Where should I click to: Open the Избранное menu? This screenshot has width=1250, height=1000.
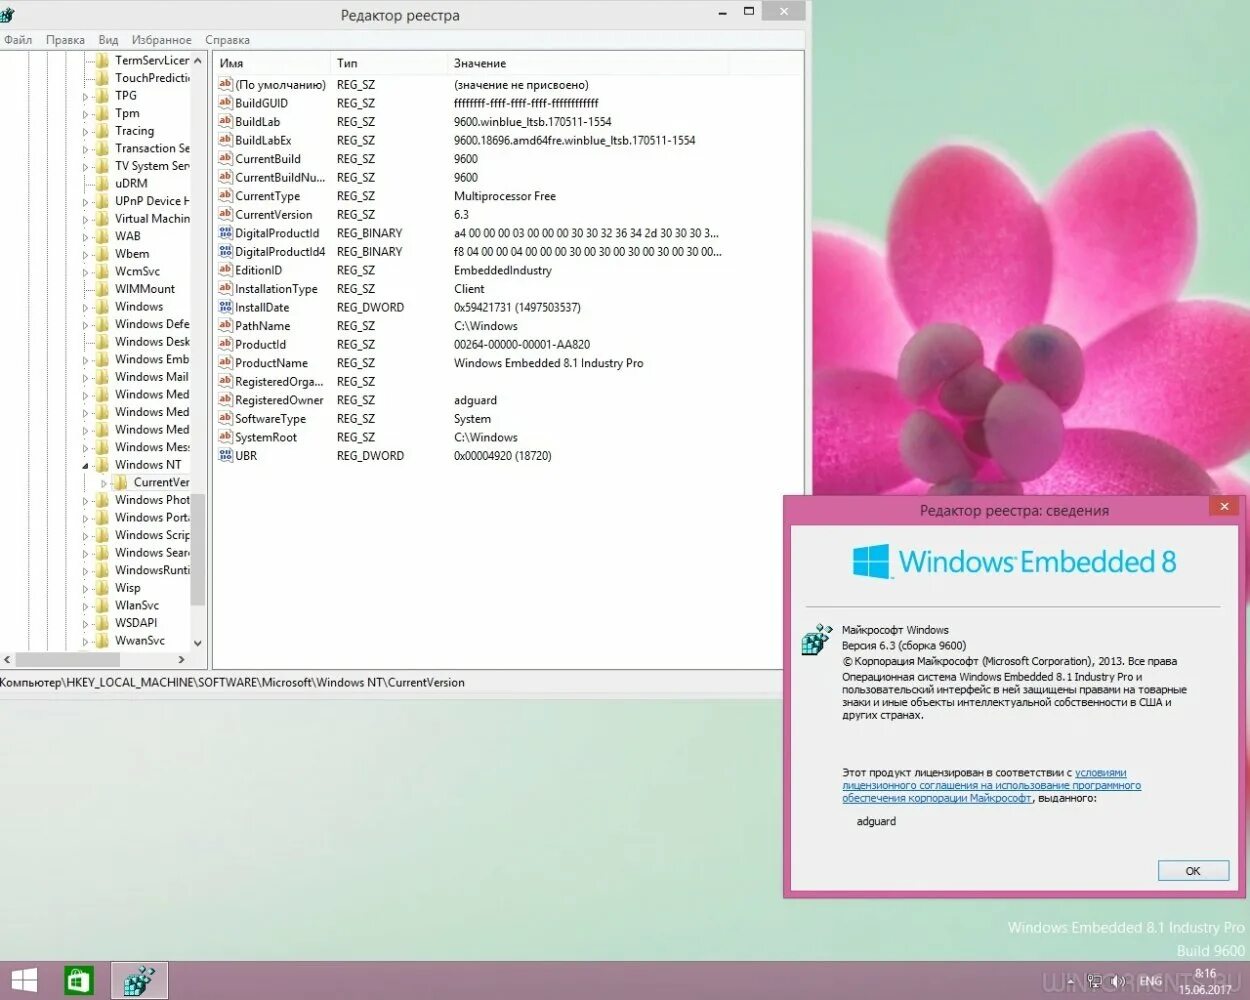coord(161,40)
